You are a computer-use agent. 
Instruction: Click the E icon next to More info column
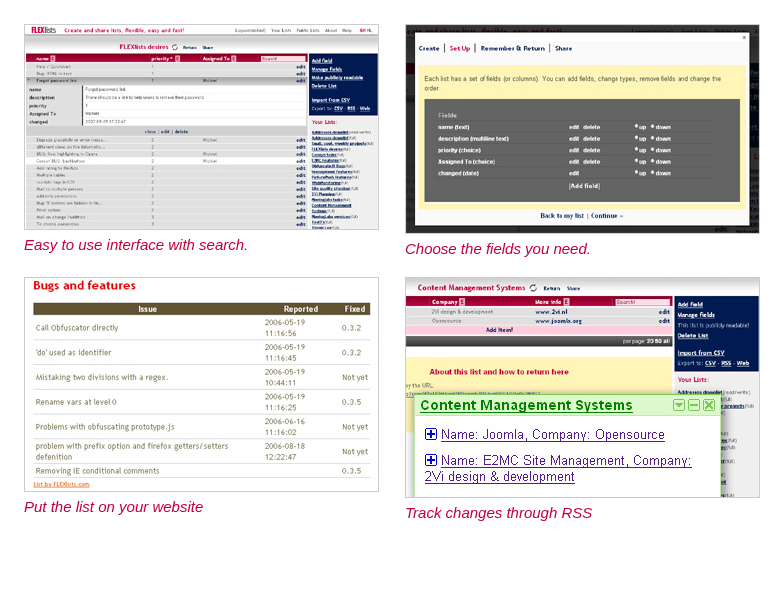[x=567, y=302]
